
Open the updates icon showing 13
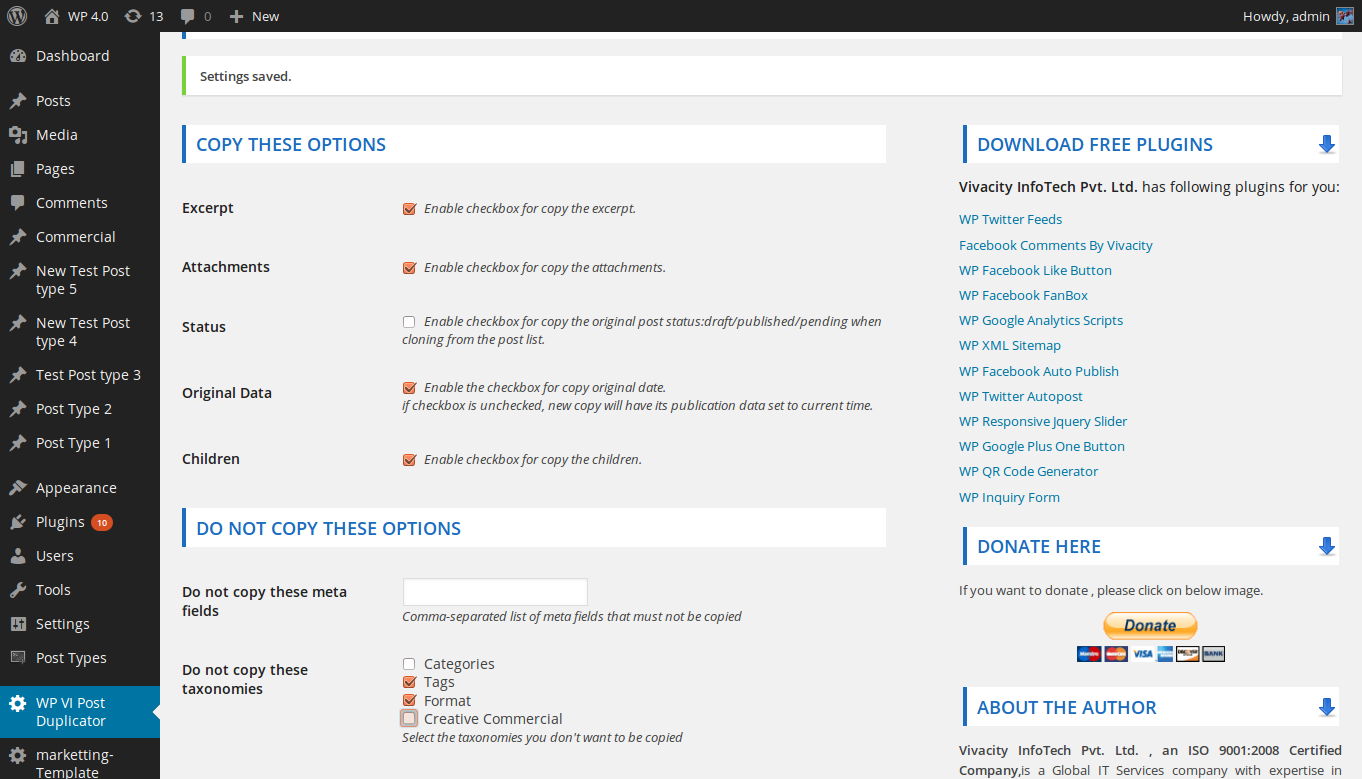tap(133, 16)
